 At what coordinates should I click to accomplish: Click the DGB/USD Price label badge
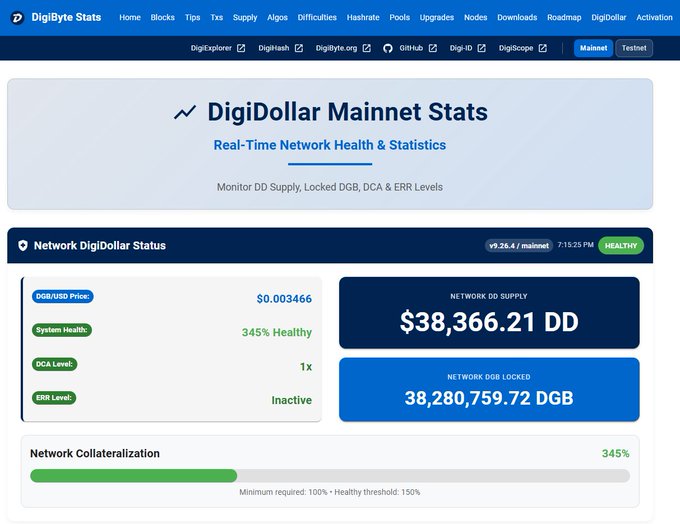(62, 296)
